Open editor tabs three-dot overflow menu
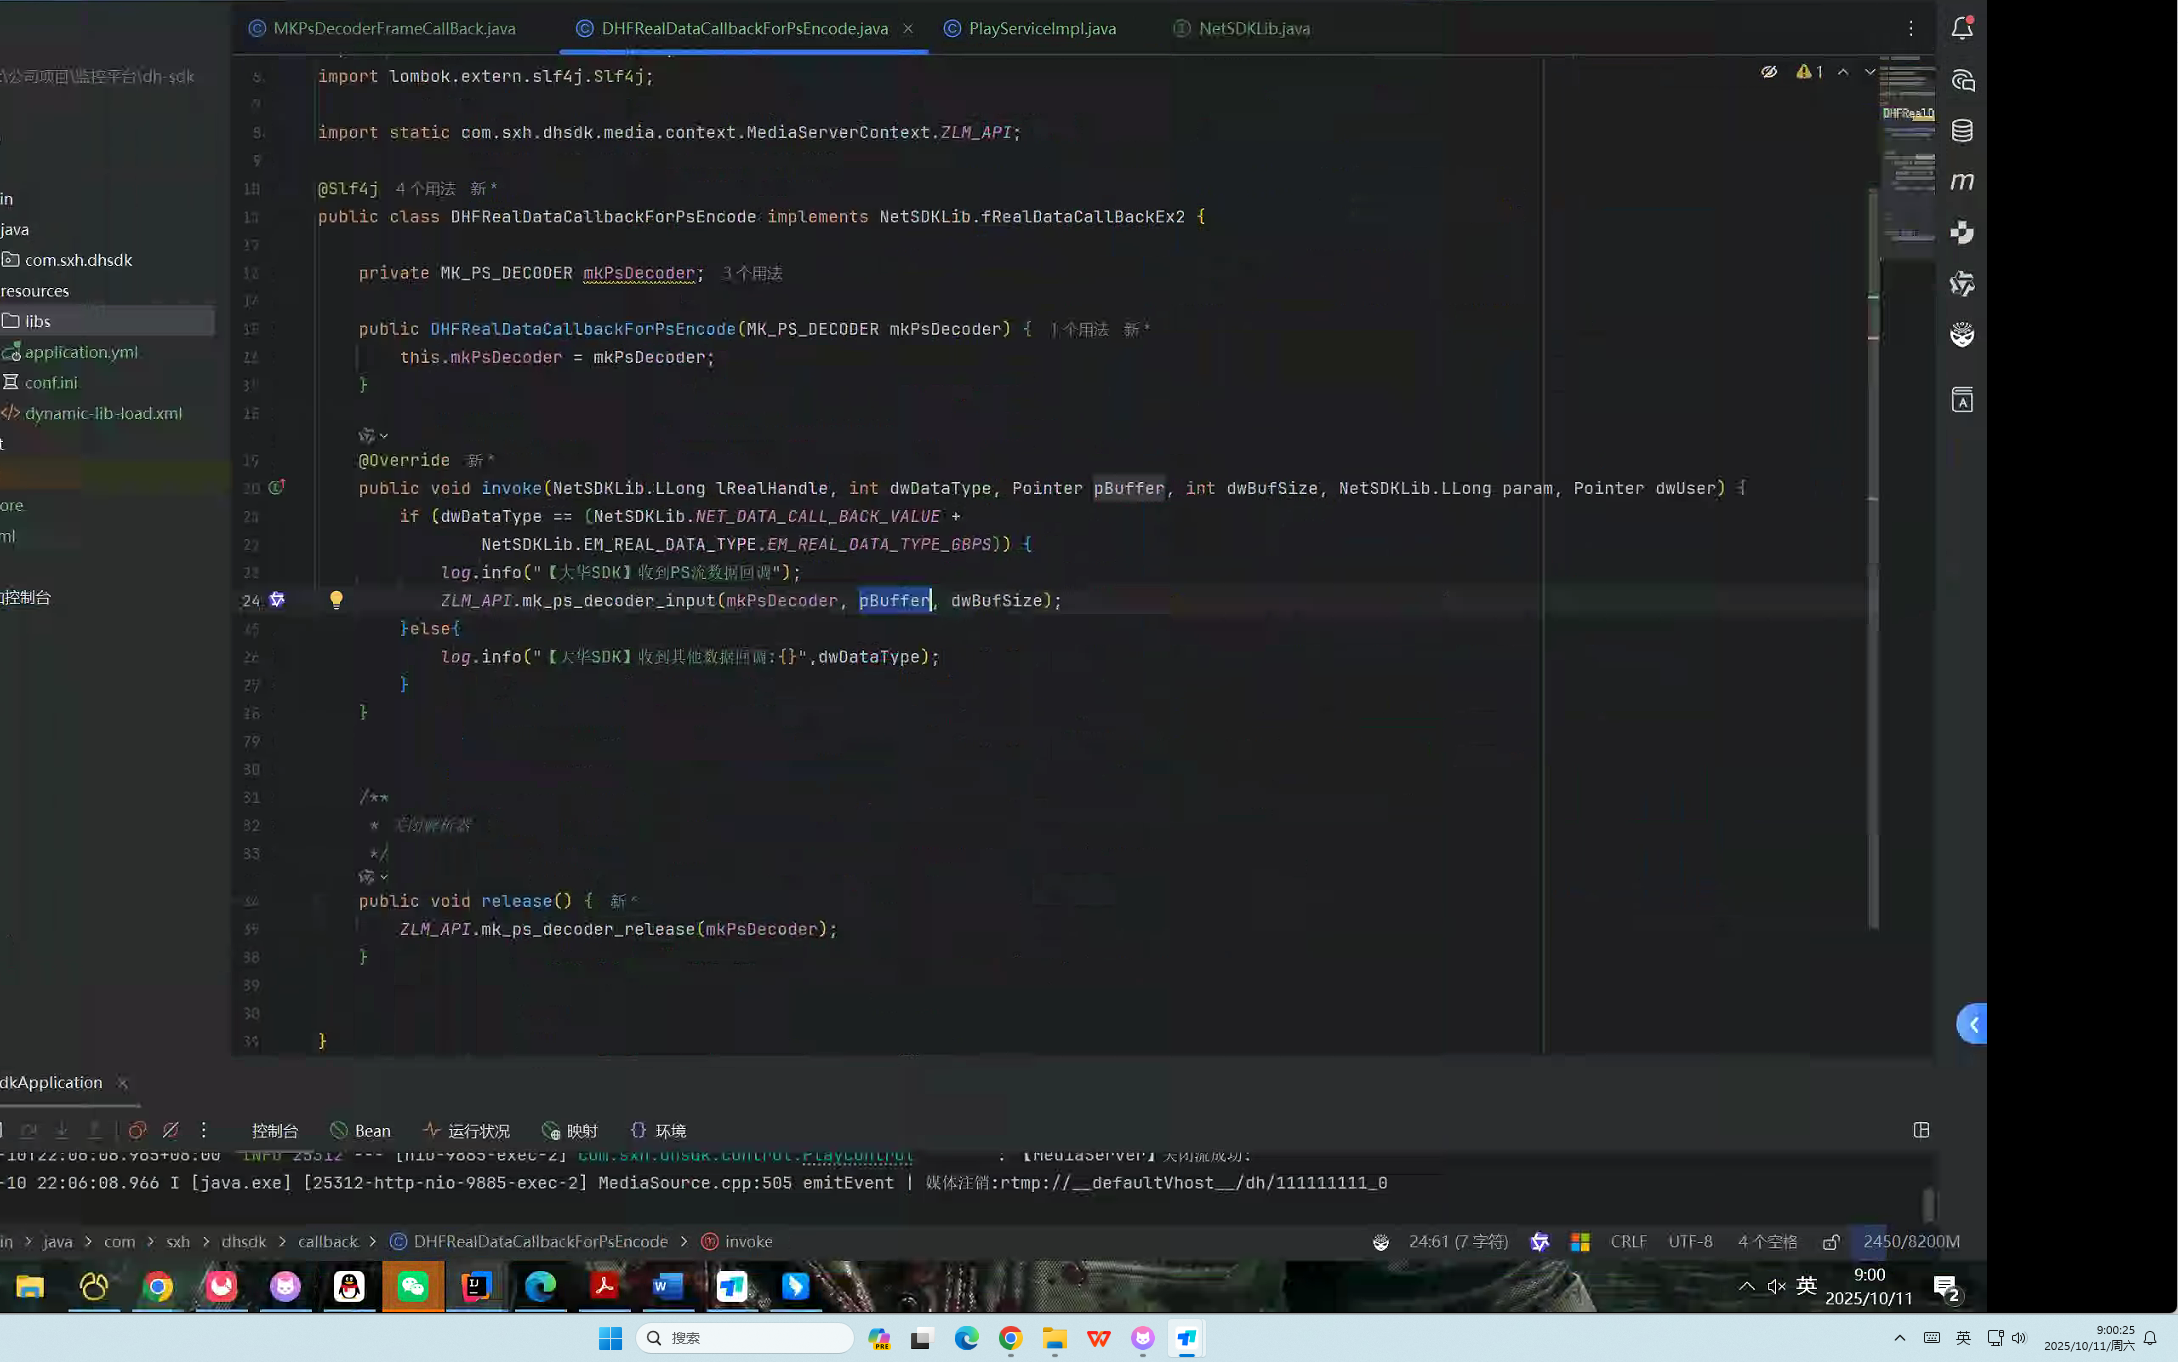The height and width of the screenshot is (1362, 2178). click(x=1910, y=28)
